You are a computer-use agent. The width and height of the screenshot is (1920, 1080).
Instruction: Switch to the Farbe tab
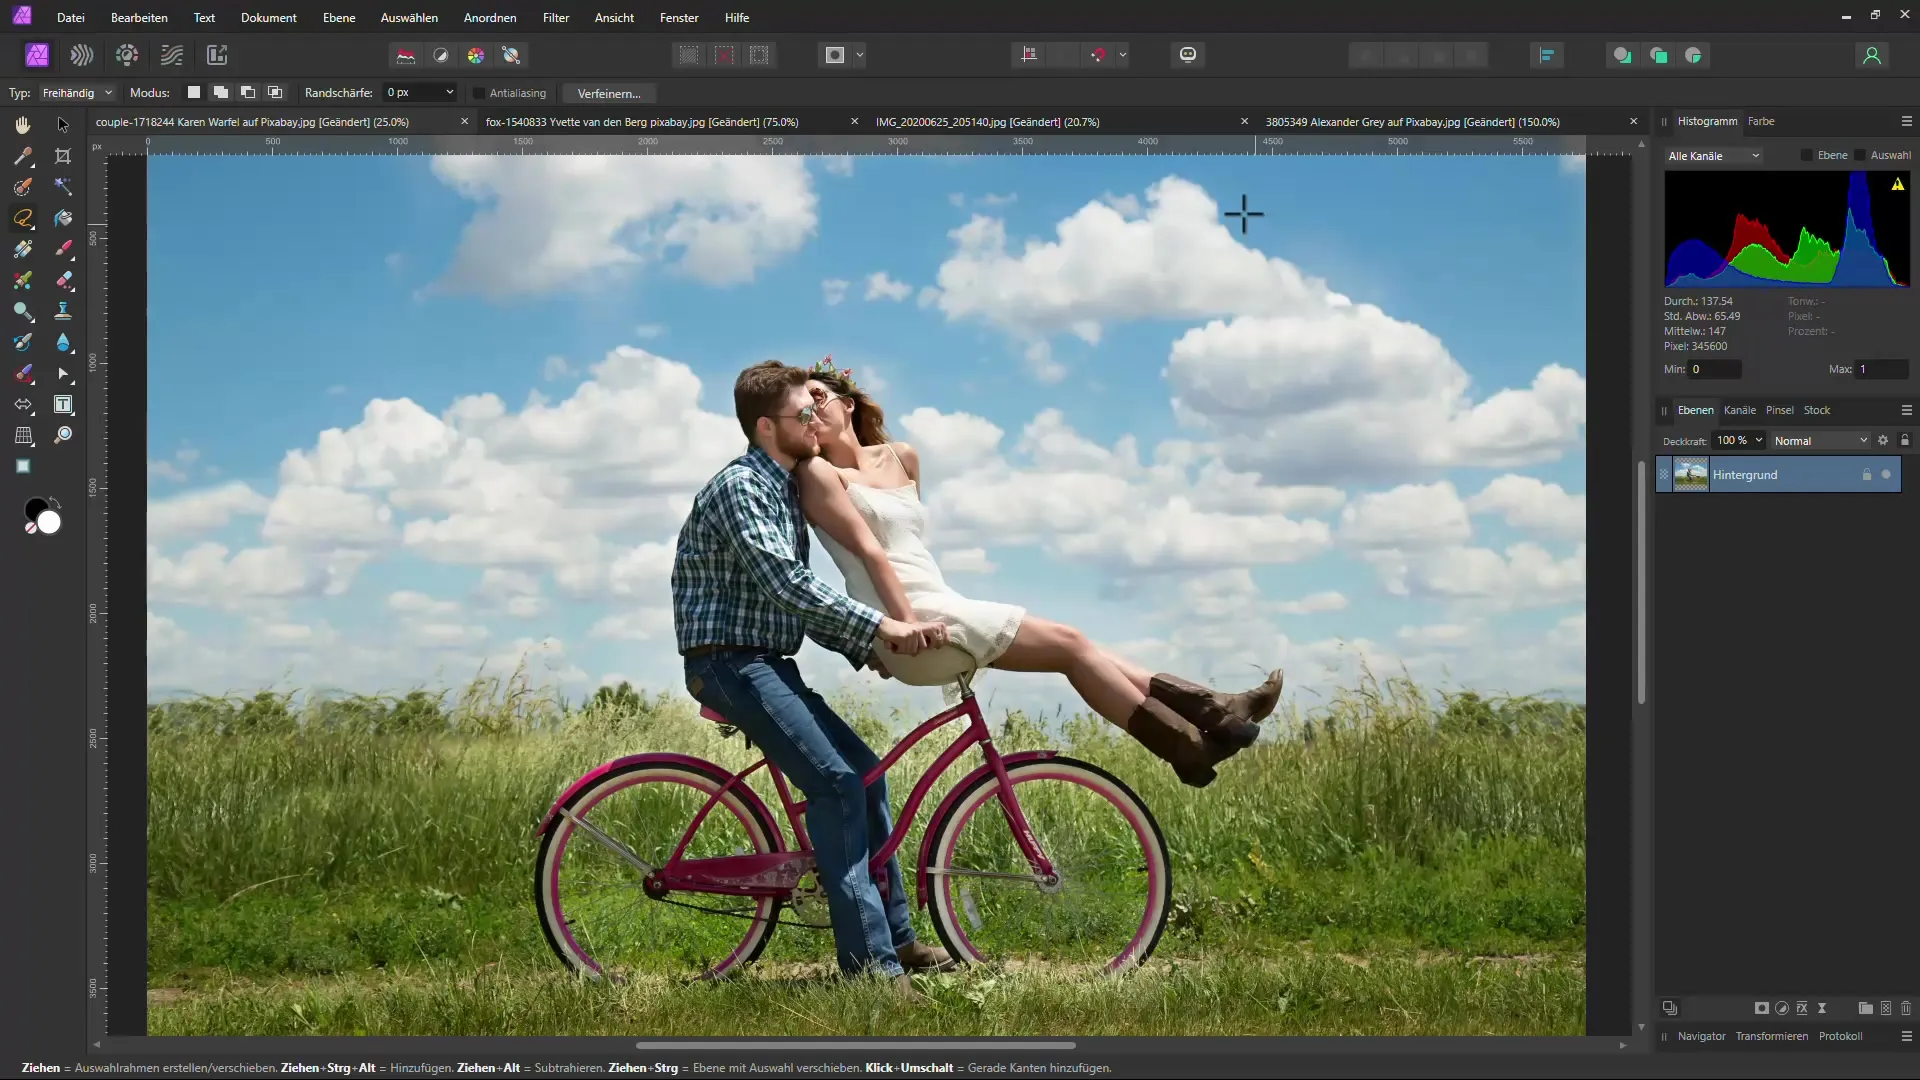(1761, 121)
